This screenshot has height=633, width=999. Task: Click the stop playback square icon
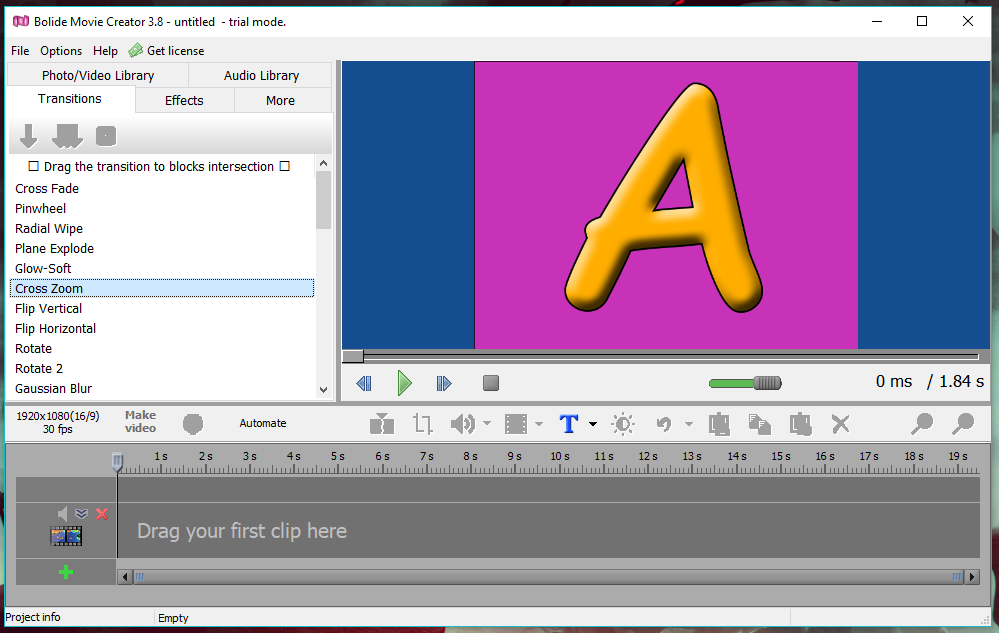pos(491,383)
